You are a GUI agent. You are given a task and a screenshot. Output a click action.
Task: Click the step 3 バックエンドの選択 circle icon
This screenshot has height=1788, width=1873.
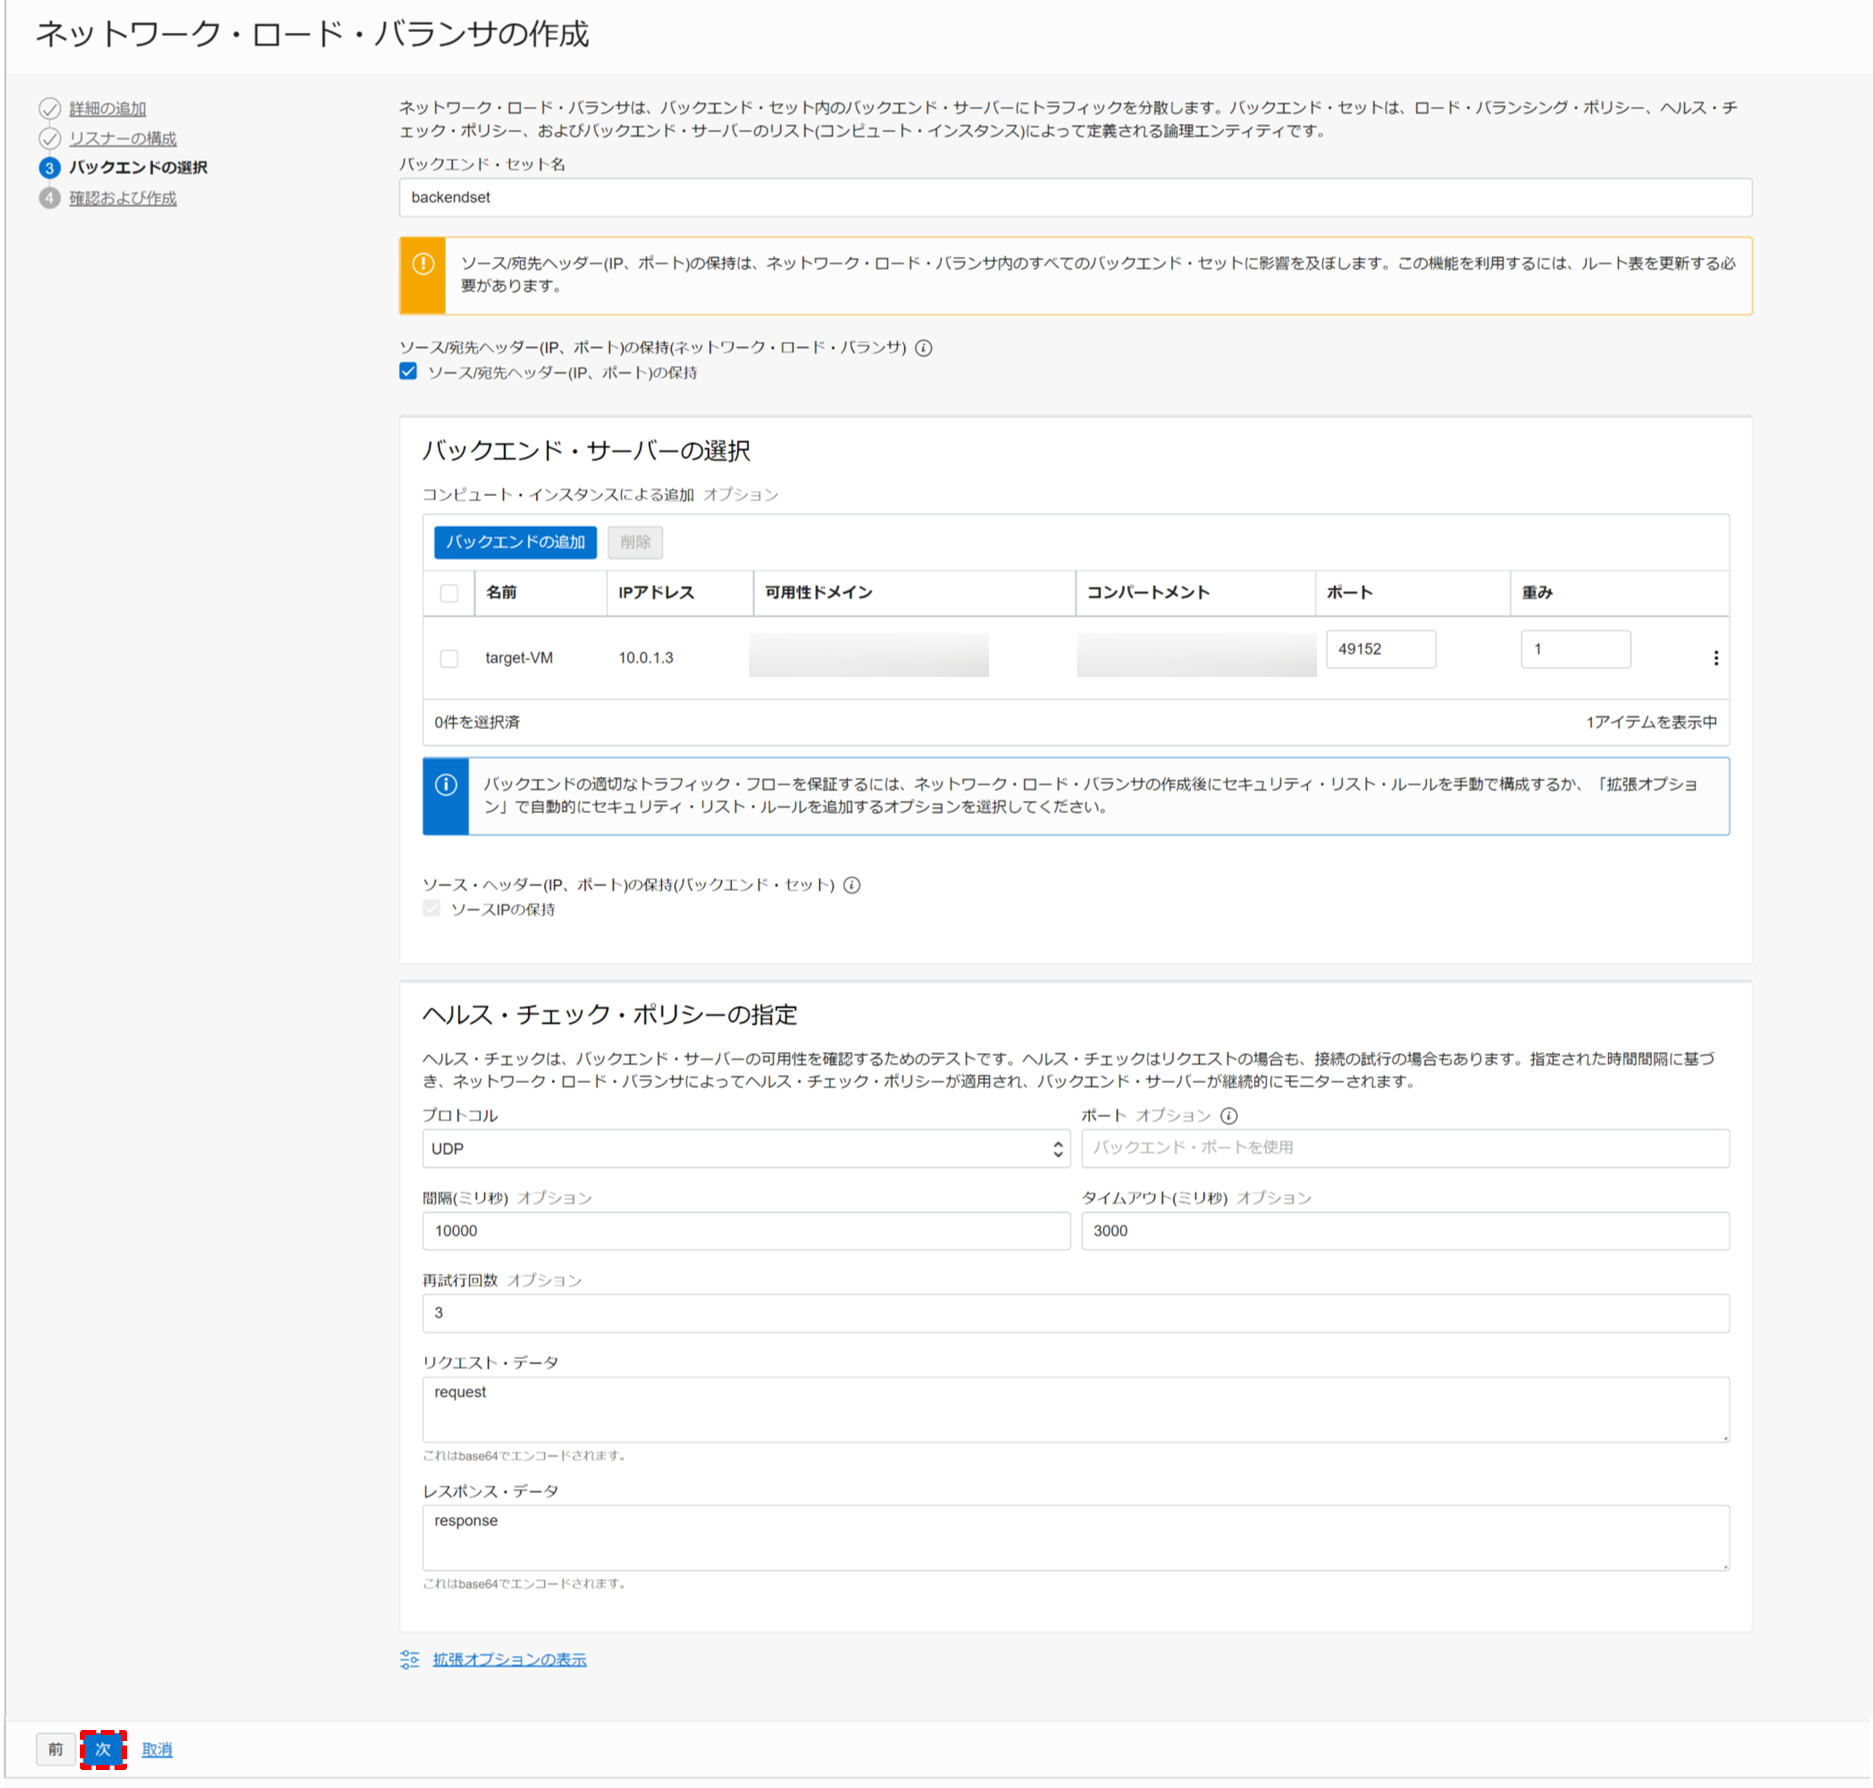49,168
